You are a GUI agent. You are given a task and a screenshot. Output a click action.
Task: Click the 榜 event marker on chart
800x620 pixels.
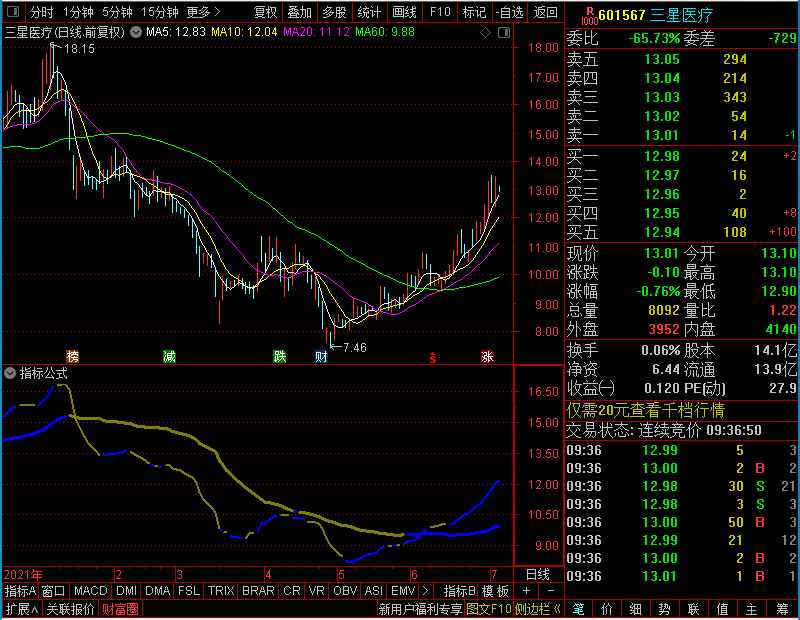(x=72, y=356)
